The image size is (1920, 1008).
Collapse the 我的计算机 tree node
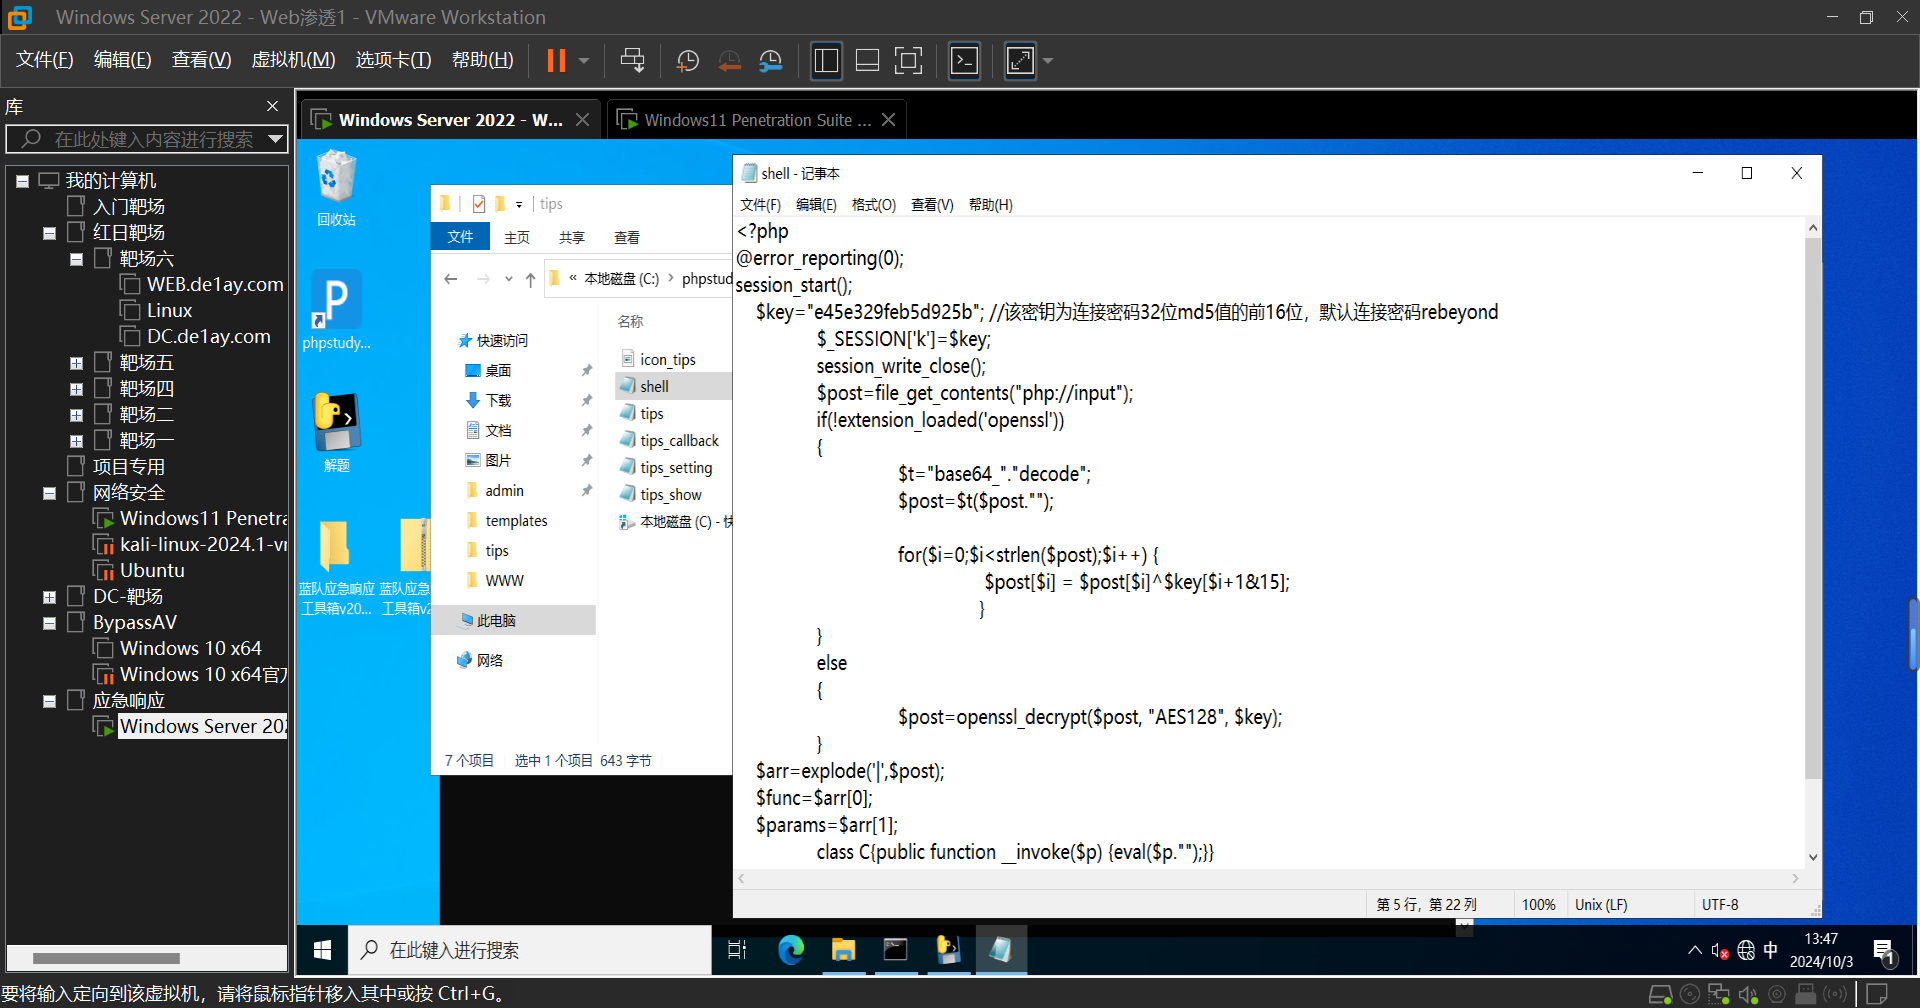pyautogui.click(x=22, y=181)
